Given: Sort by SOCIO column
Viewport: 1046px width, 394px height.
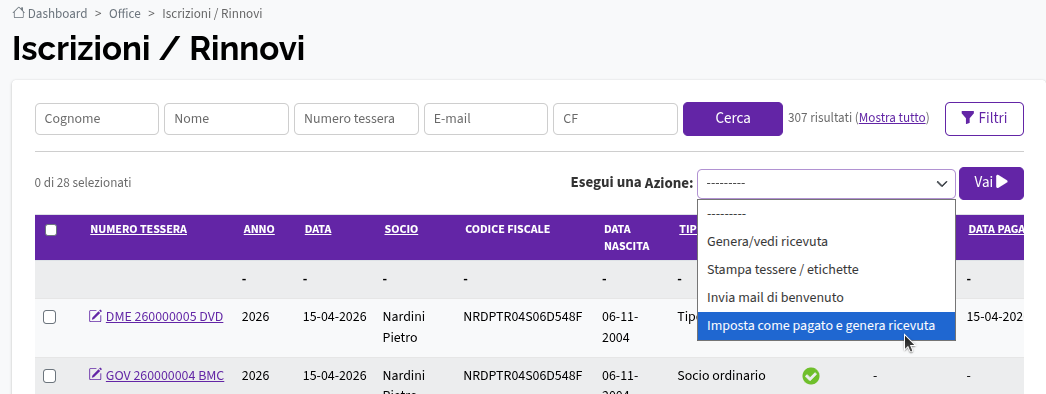Looking at the screenshot, I should point(401,229).
